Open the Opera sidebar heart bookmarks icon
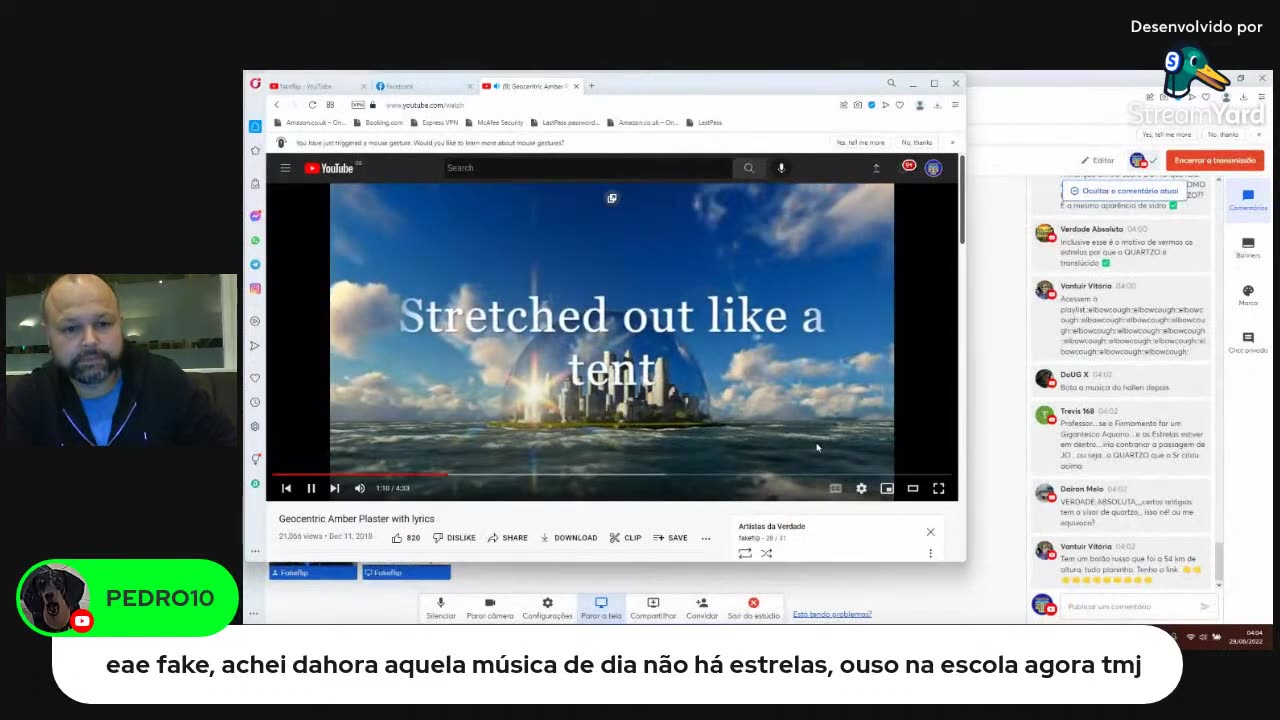This screenshot has width=1280, height=720. click(x=255, y=378)
